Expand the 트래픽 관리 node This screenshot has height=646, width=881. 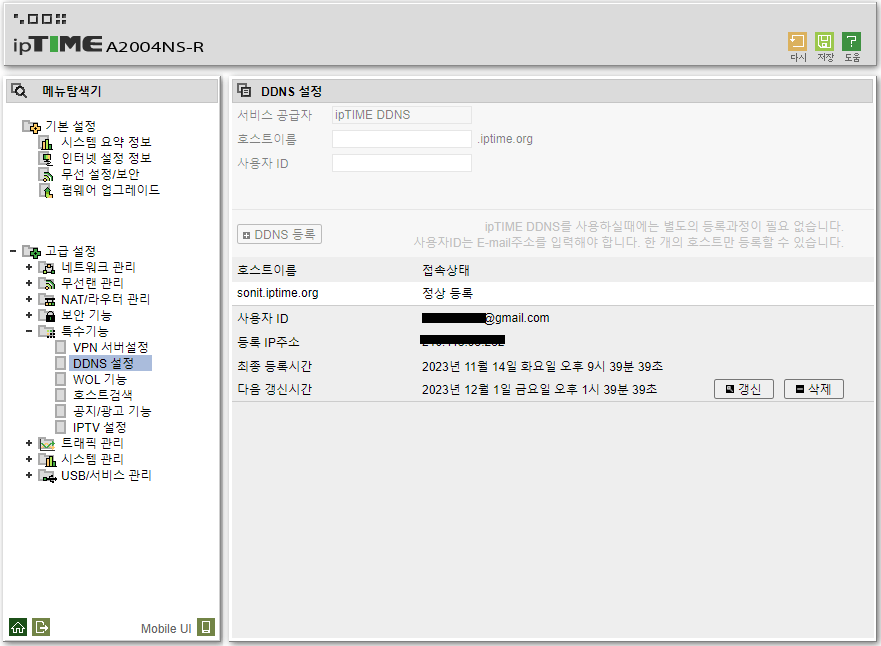point(29,443)
